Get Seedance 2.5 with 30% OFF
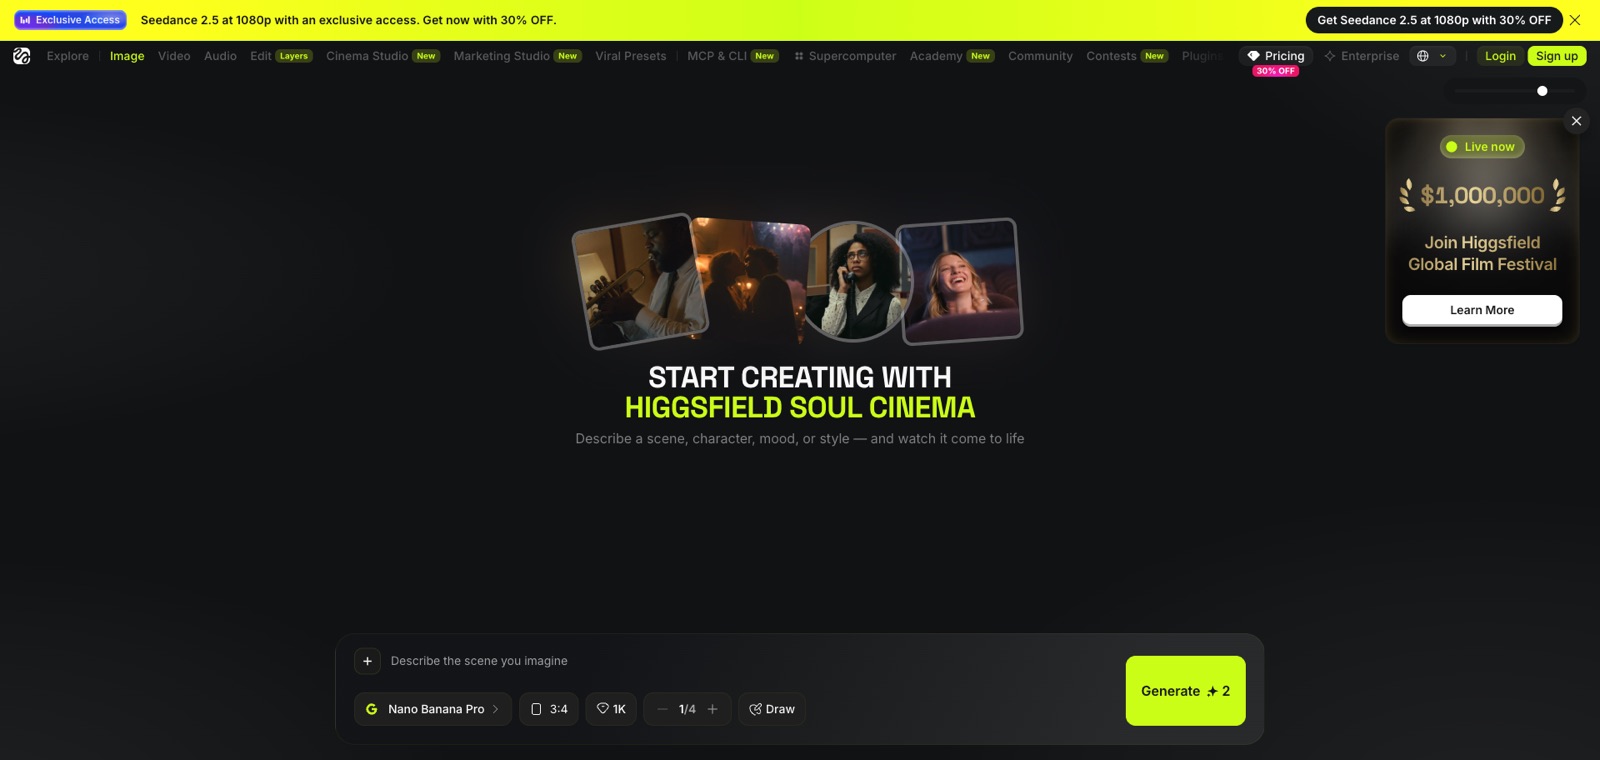1600x760 pixels. (1434, 20)
